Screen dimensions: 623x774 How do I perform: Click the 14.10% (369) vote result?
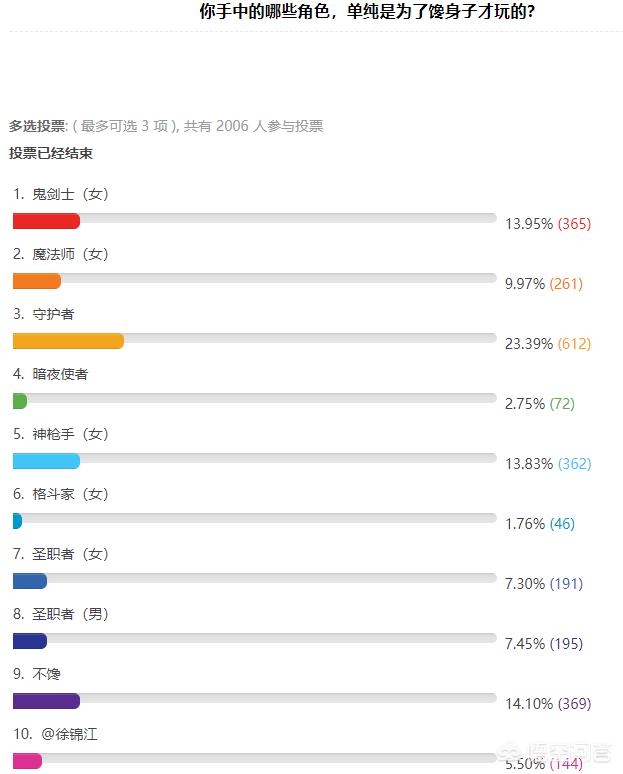(x=547, y=704)
